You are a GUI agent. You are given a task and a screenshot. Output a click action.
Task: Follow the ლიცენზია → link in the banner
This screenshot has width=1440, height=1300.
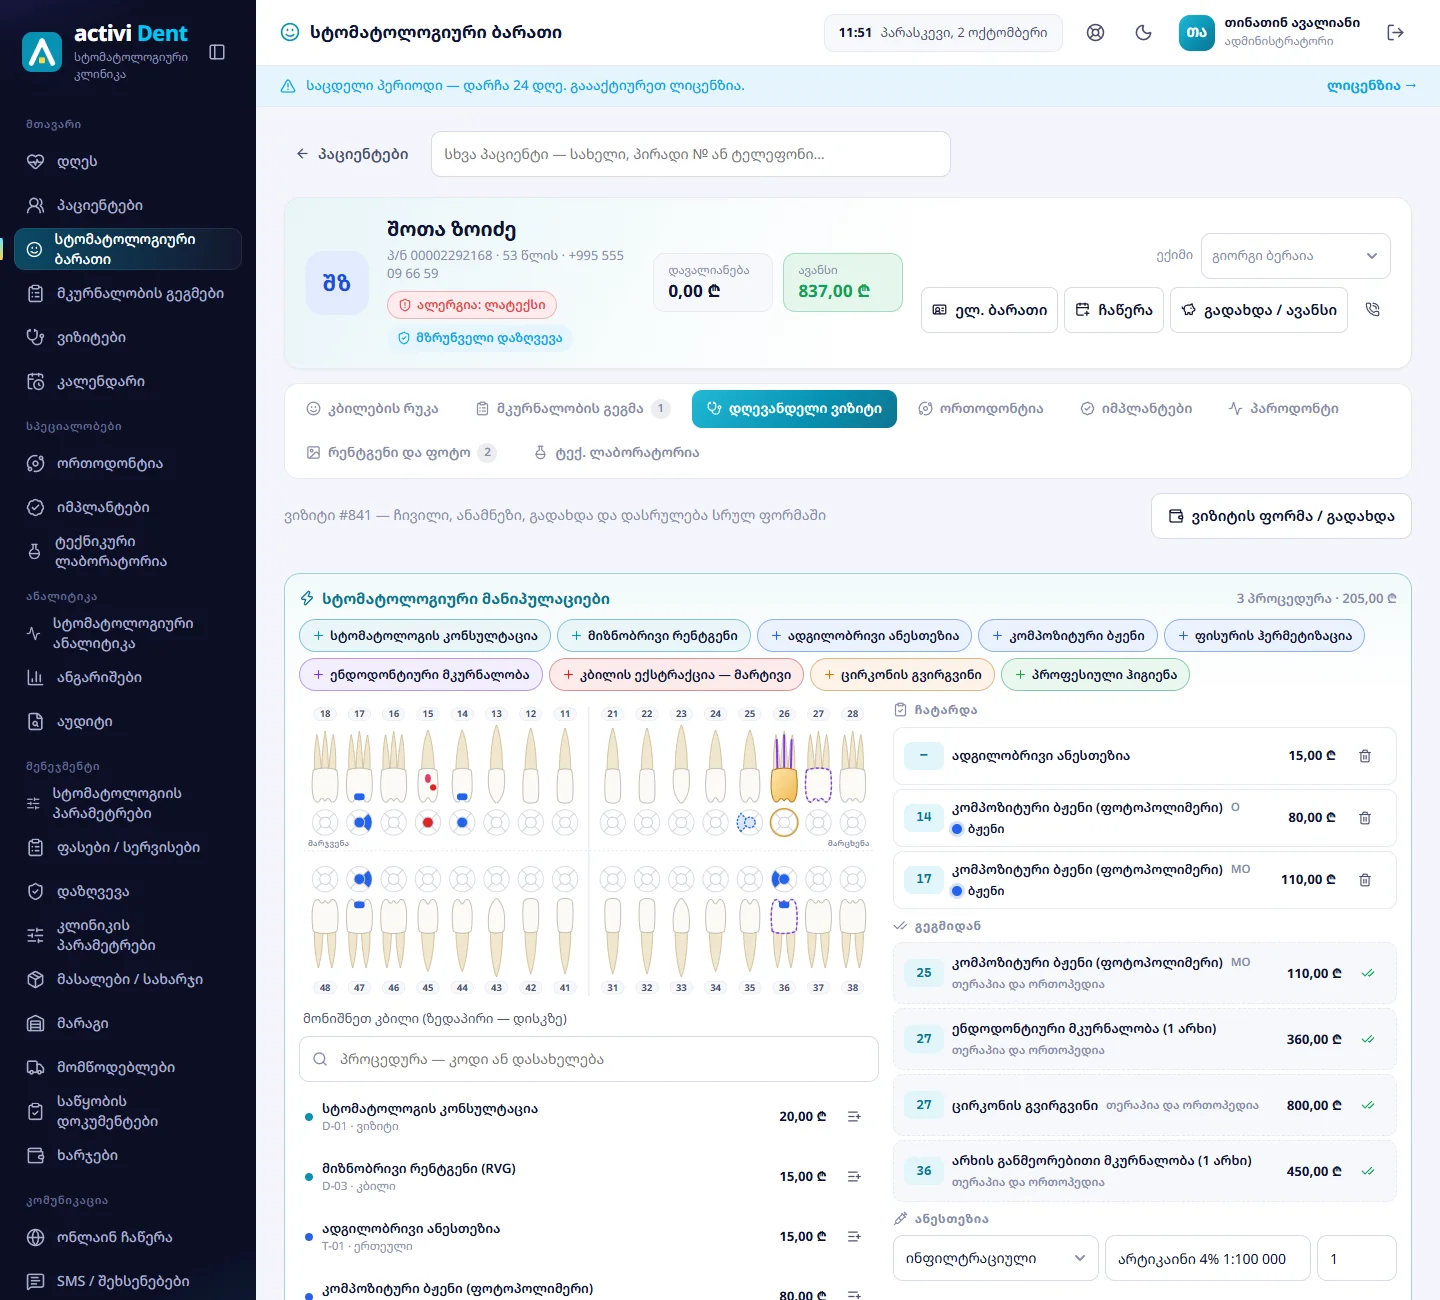click(x=1372, y=86)
